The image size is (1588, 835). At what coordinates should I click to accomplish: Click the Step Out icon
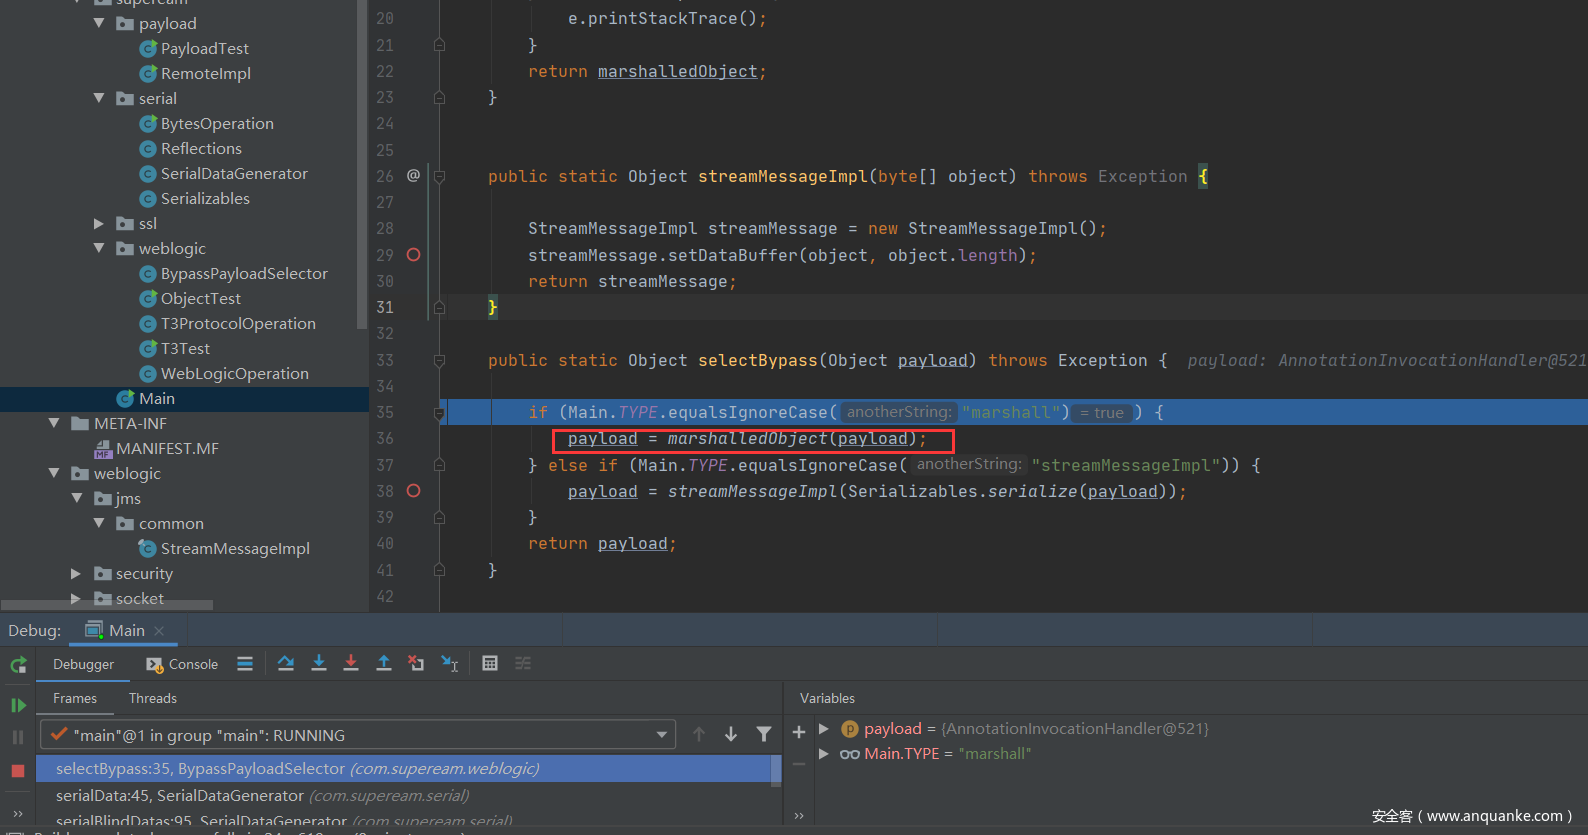[x=383, y=664]
